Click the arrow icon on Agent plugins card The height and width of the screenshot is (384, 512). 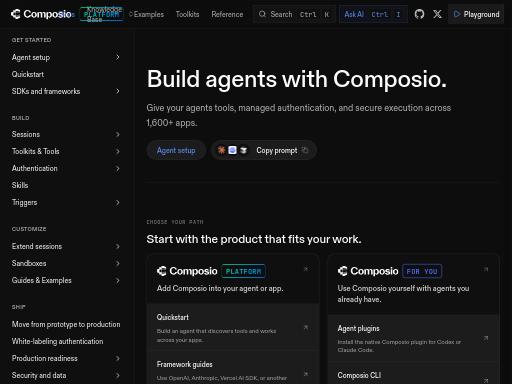[486, 338]
